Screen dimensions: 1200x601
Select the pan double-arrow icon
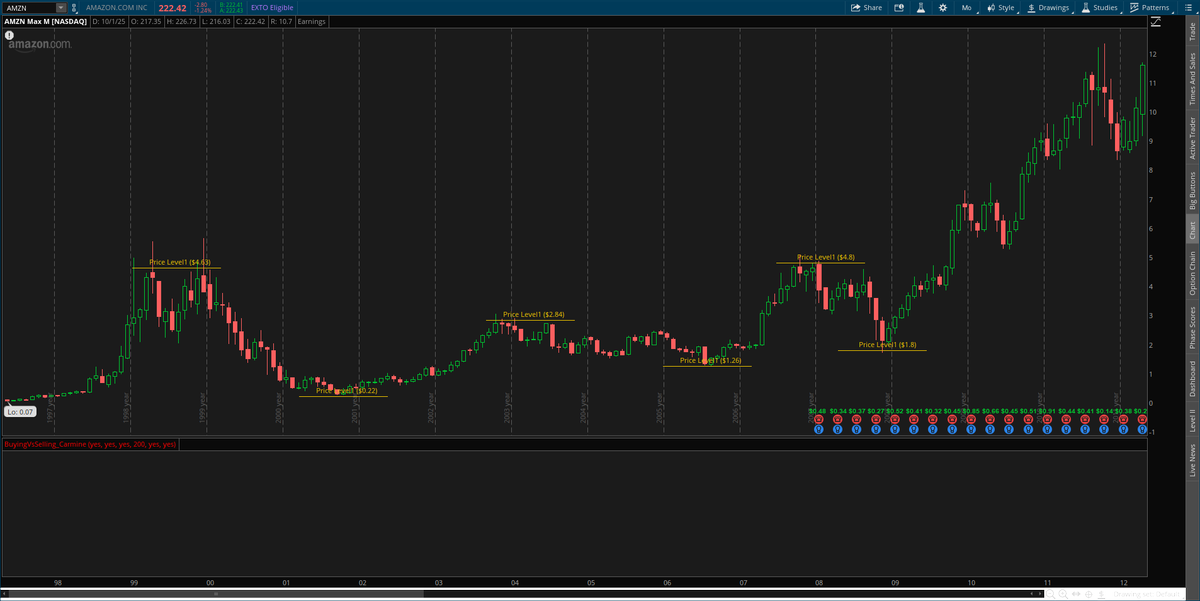[x=1076, y=594]
